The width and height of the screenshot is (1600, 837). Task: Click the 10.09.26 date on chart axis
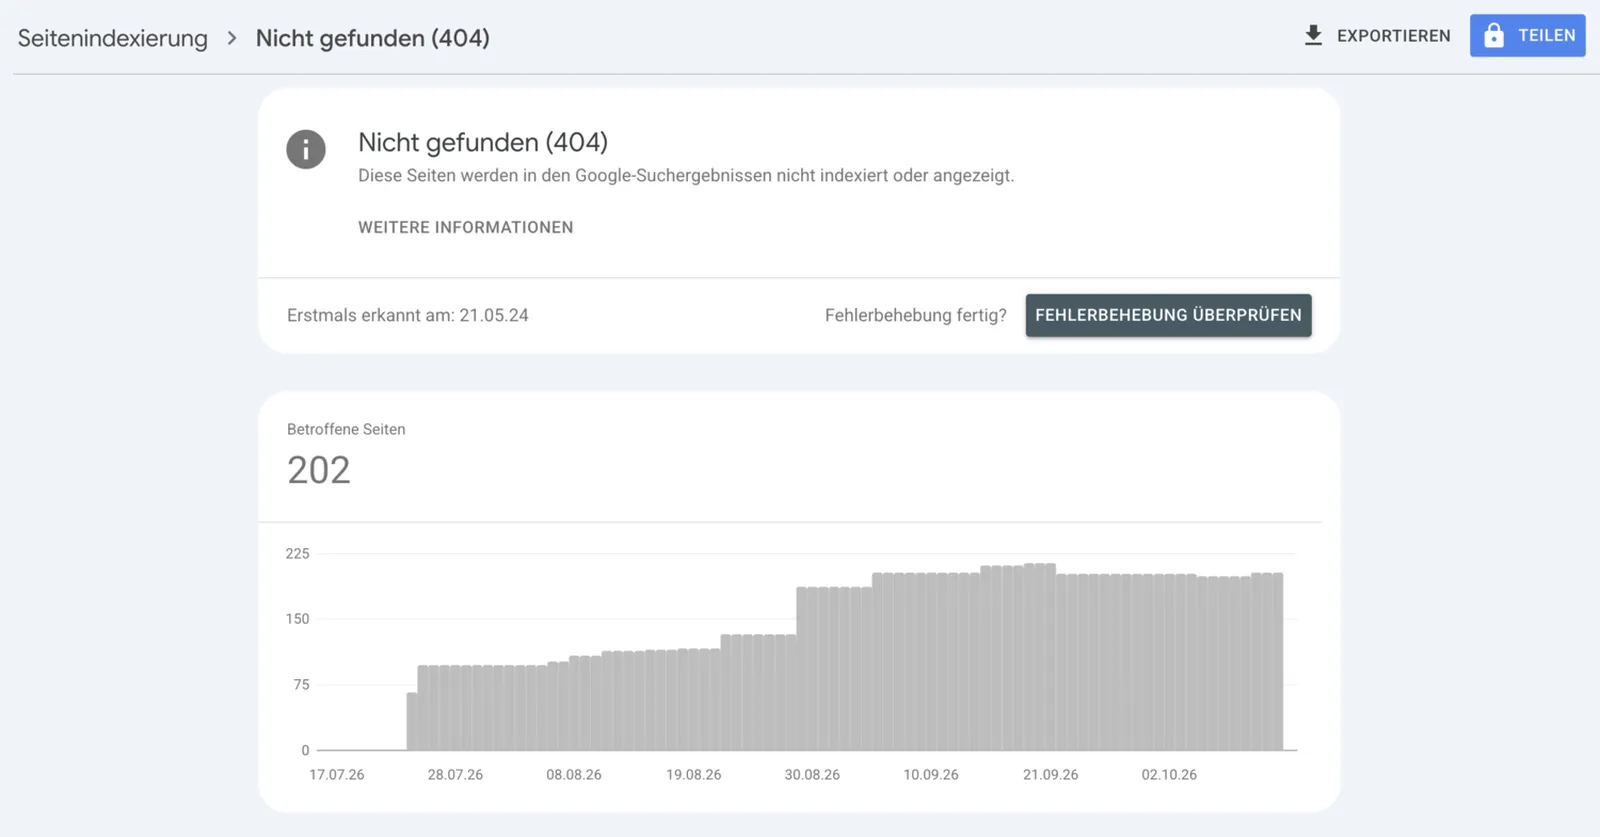click(931, 775)
